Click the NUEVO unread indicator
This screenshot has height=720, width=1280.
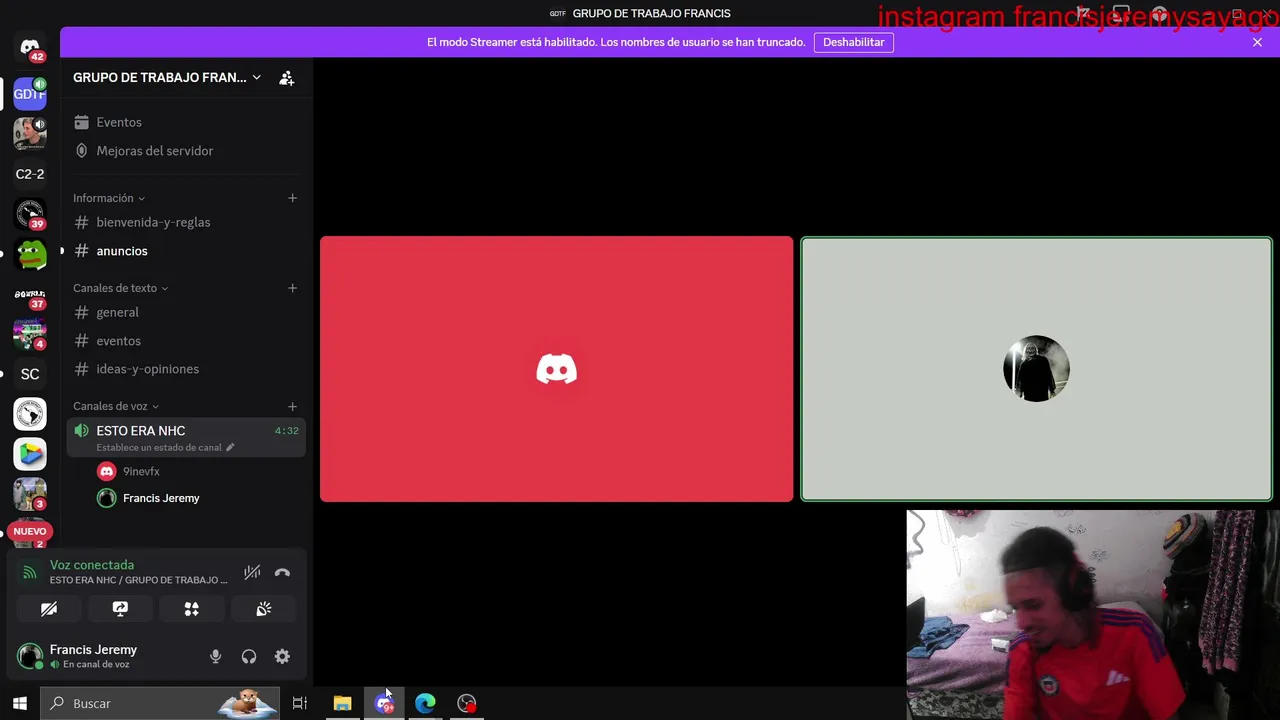tap(30, 531)
